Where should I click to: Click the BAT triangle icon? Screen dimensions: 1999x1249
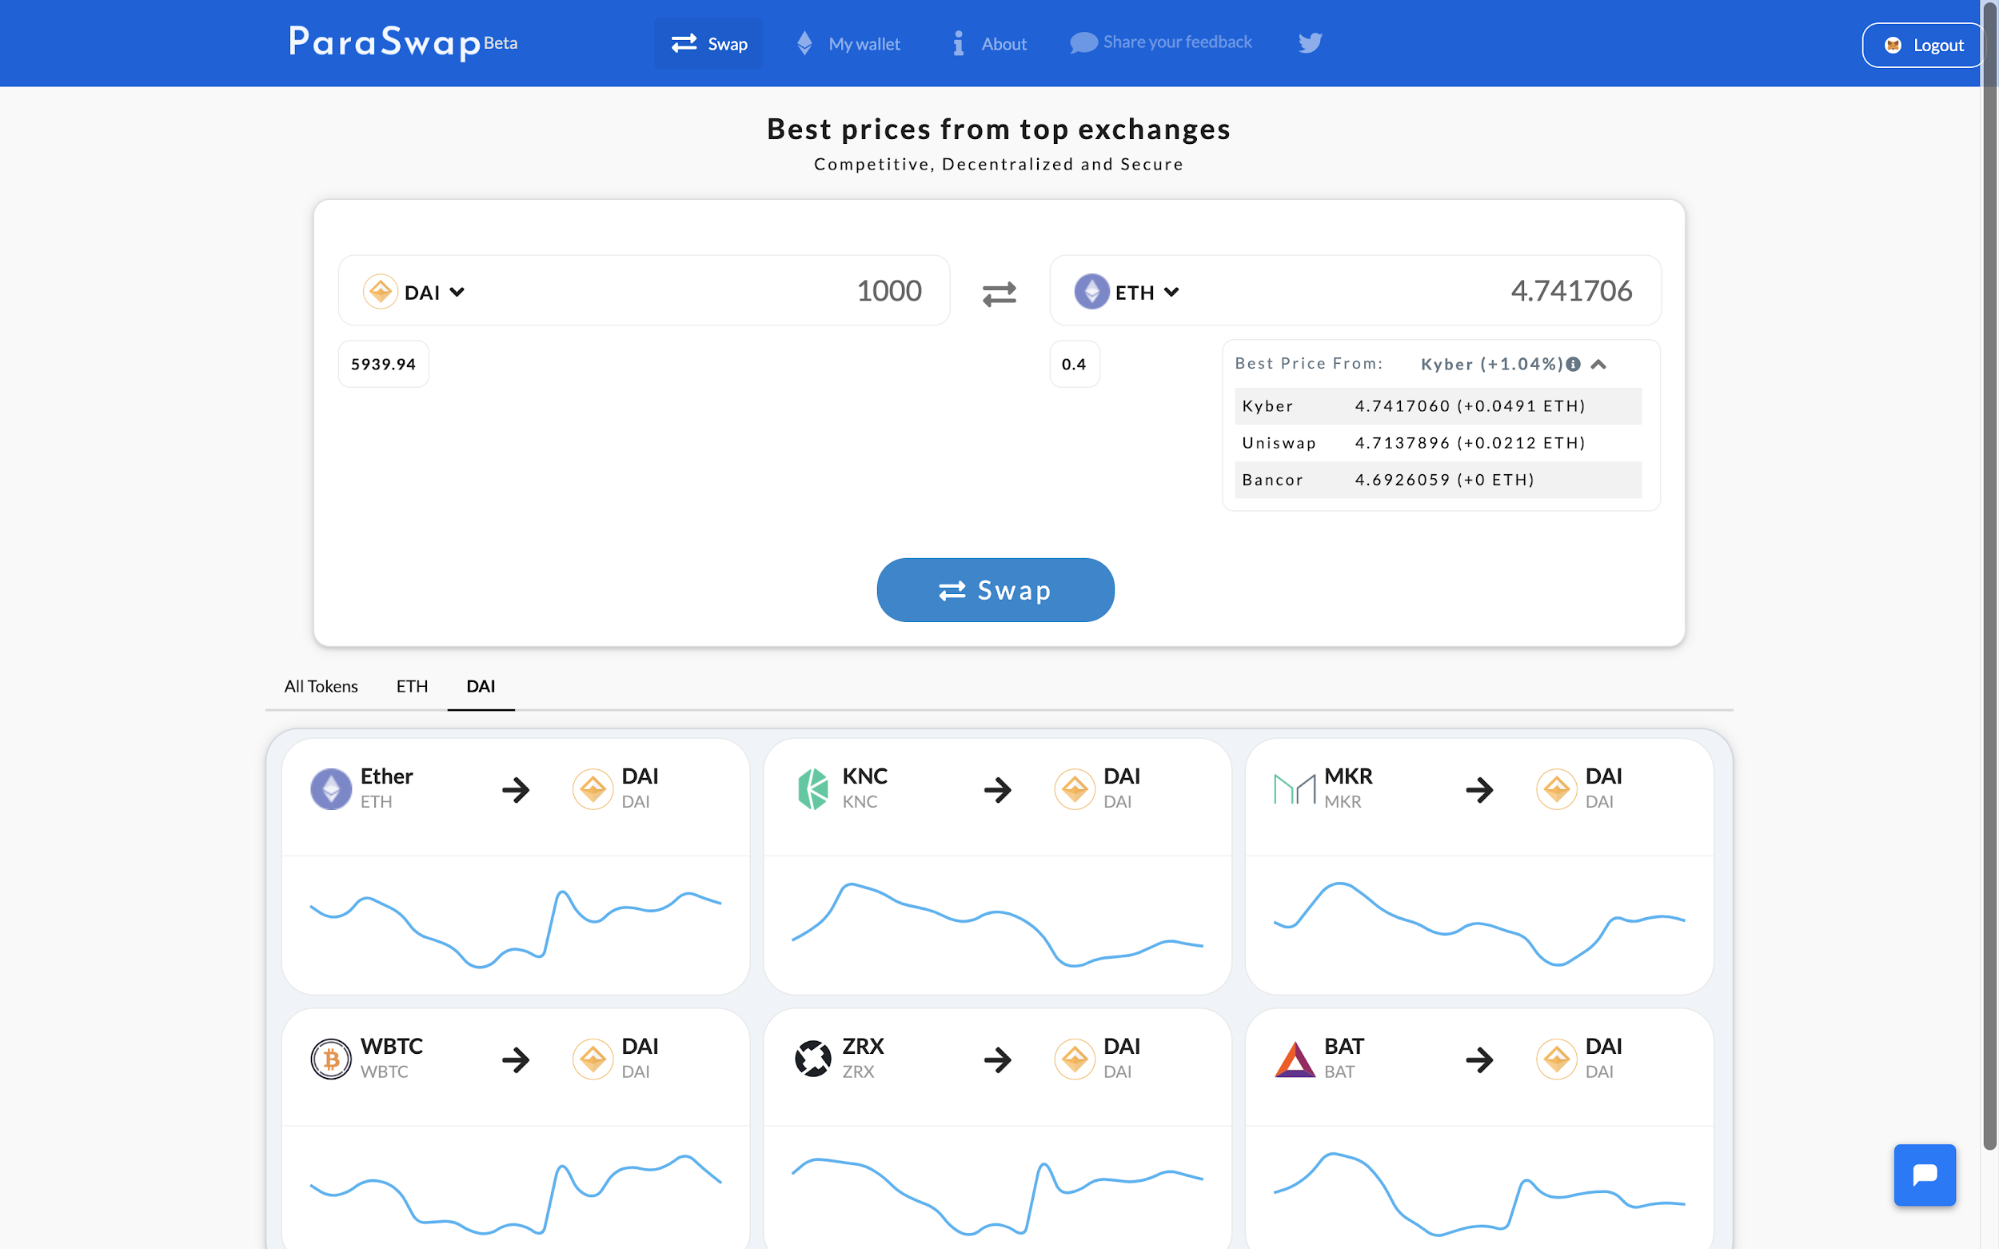[x=1294, y=1059]
